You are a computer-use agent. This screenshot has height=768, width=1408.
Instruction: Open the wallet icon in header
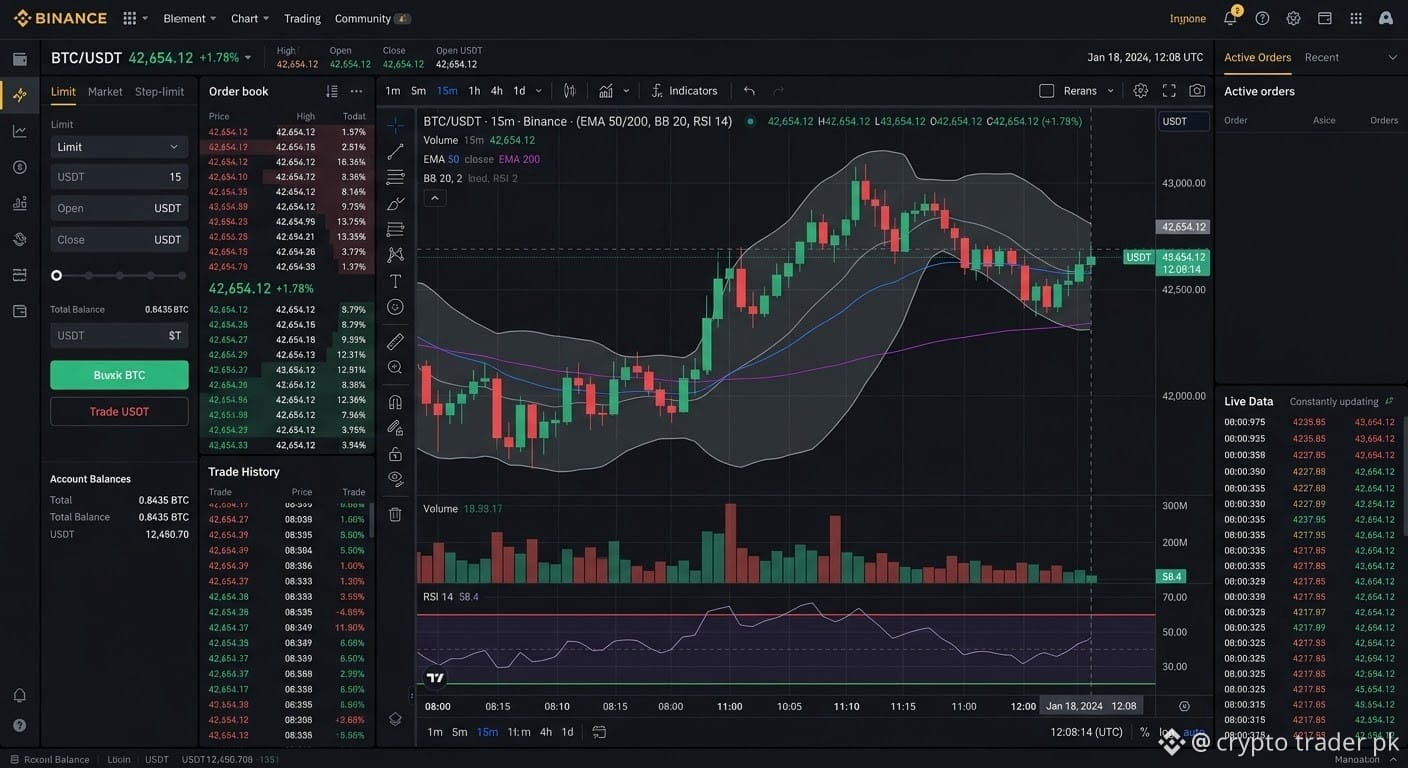[x=1324, y=18]
